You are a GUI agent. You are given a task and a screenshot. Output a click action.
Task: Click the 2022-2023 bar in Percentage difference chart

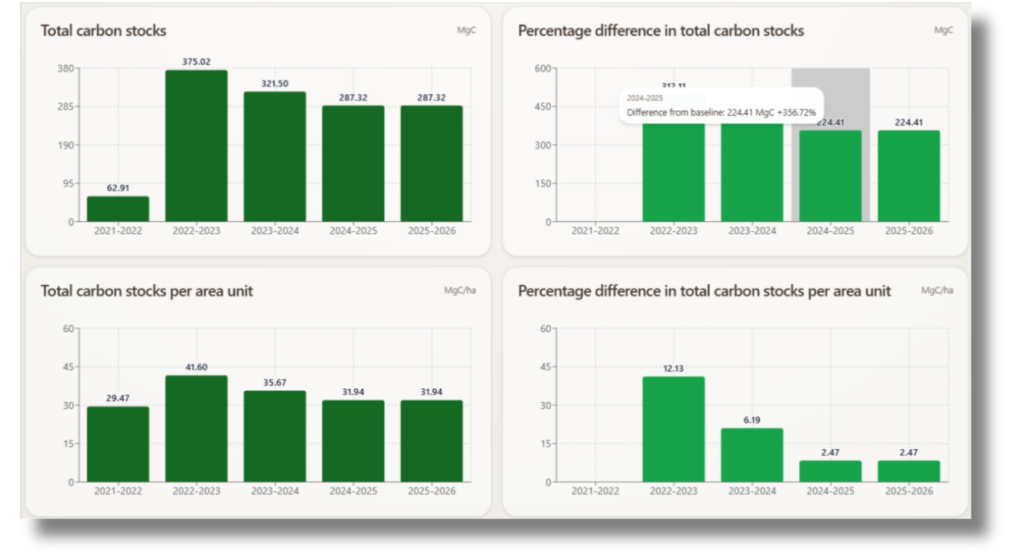click(x=673, y=172)
